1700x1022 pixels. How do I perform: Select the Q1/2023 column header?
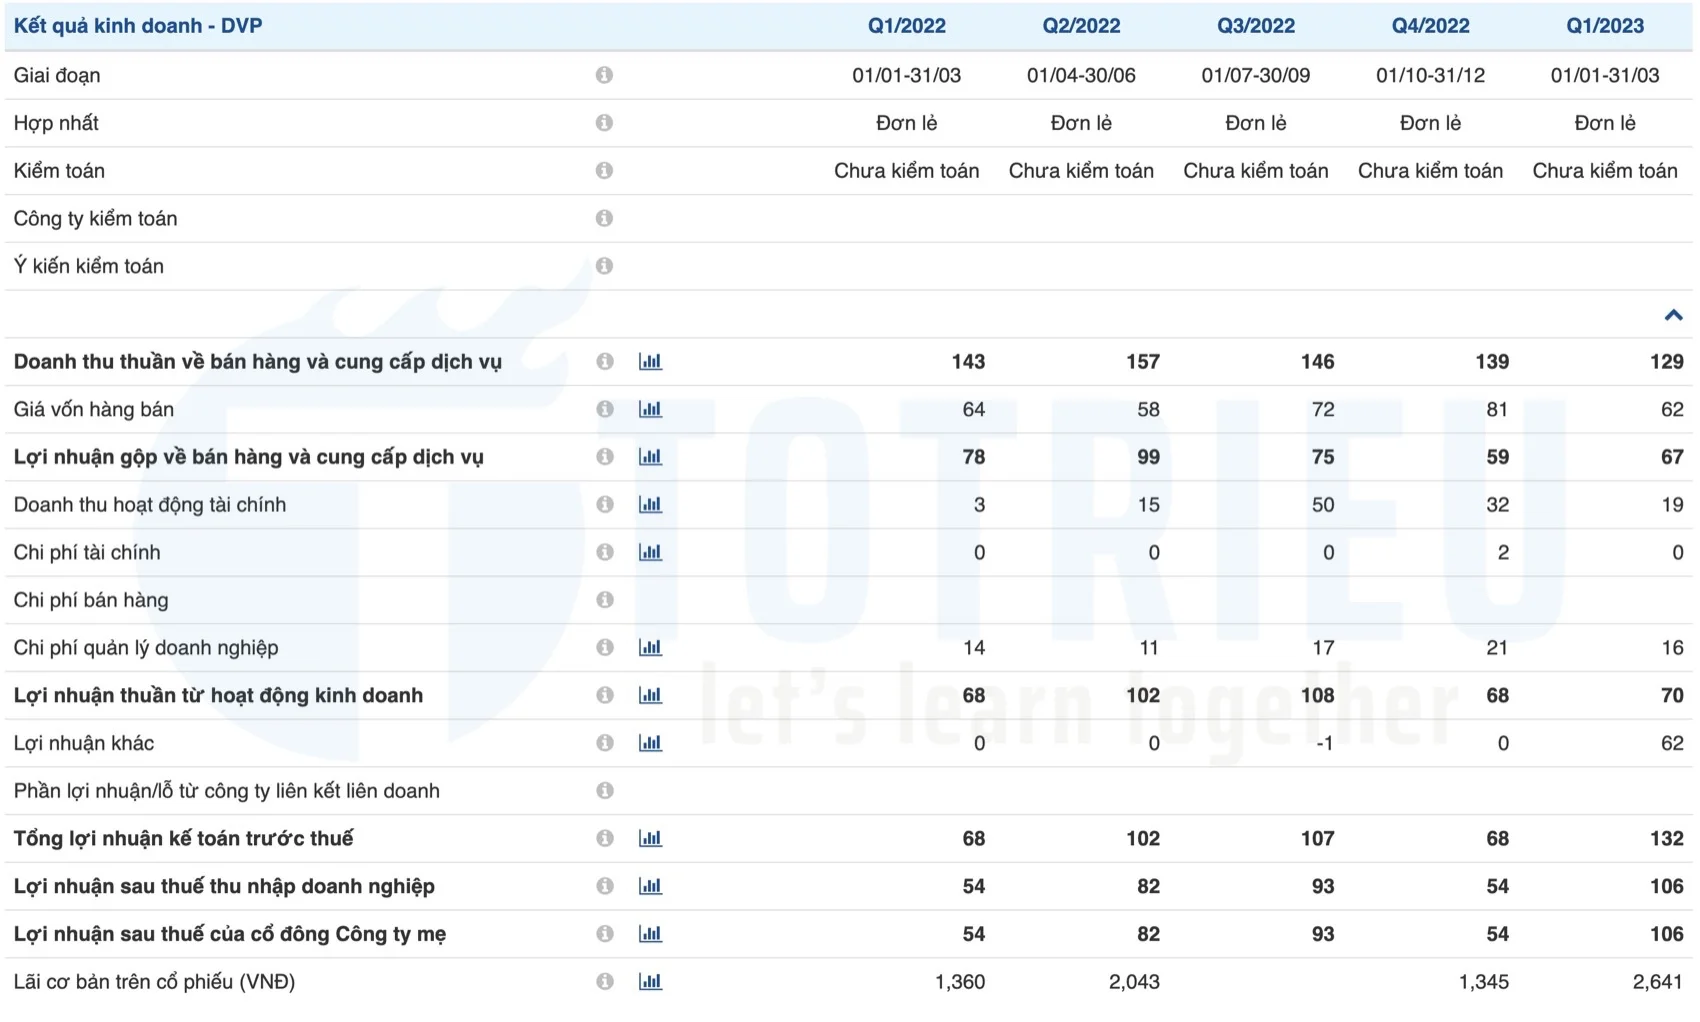pyautogui.click(x=1605, y=26)
